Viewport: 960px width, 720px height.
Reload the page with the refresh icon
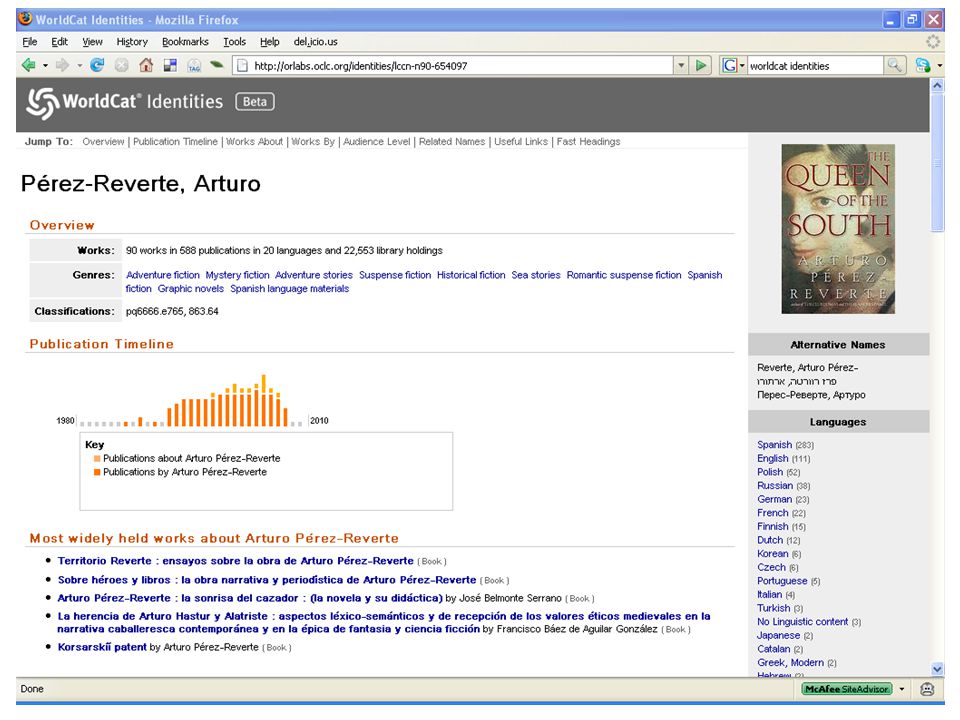97,65
